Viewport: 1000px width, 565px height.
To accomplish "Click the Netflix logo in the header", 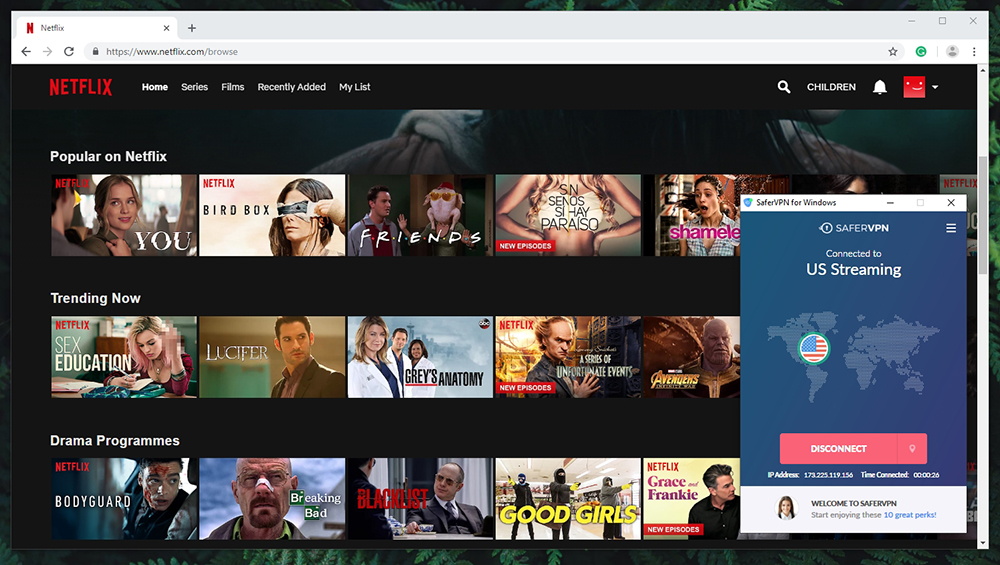I will pyautogui.click(x=81, y=87).
